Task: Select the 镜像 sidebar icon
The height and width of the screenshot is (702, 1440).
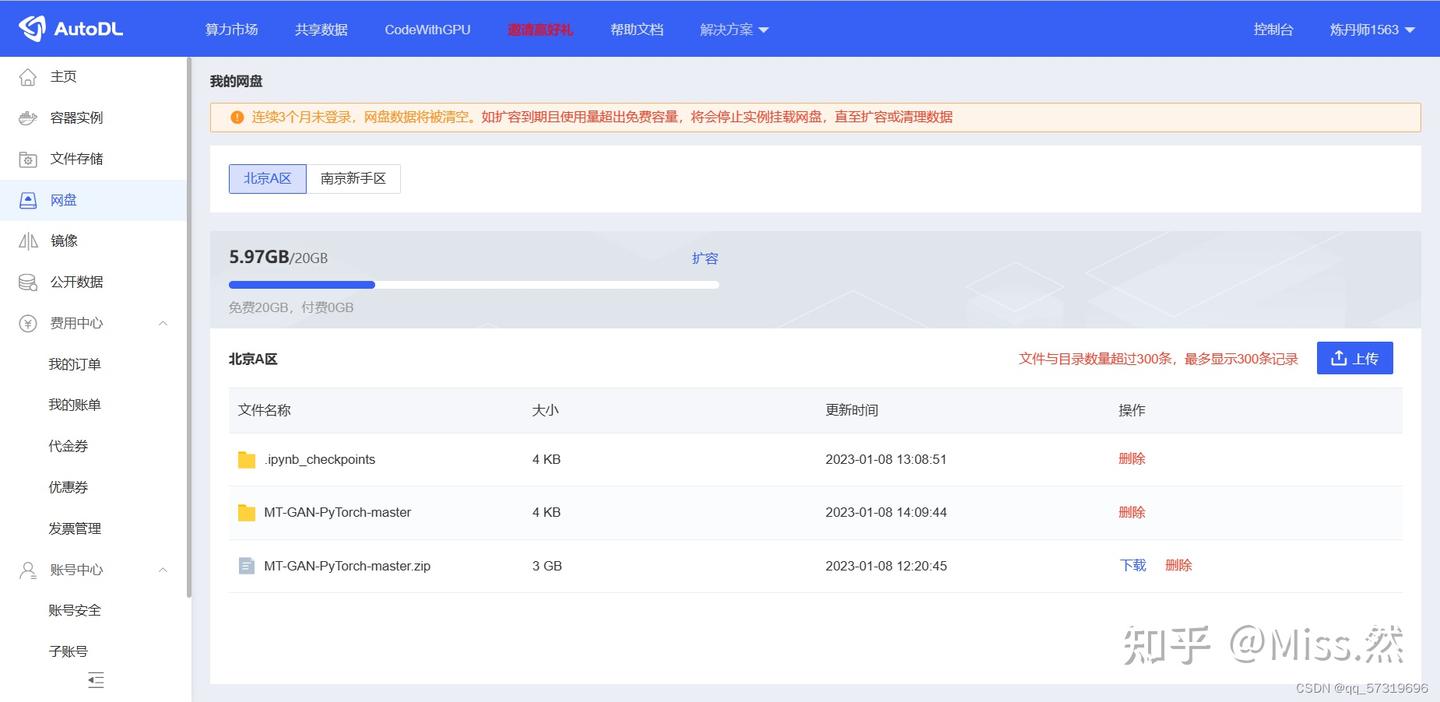Action: (x=28, y=240)
